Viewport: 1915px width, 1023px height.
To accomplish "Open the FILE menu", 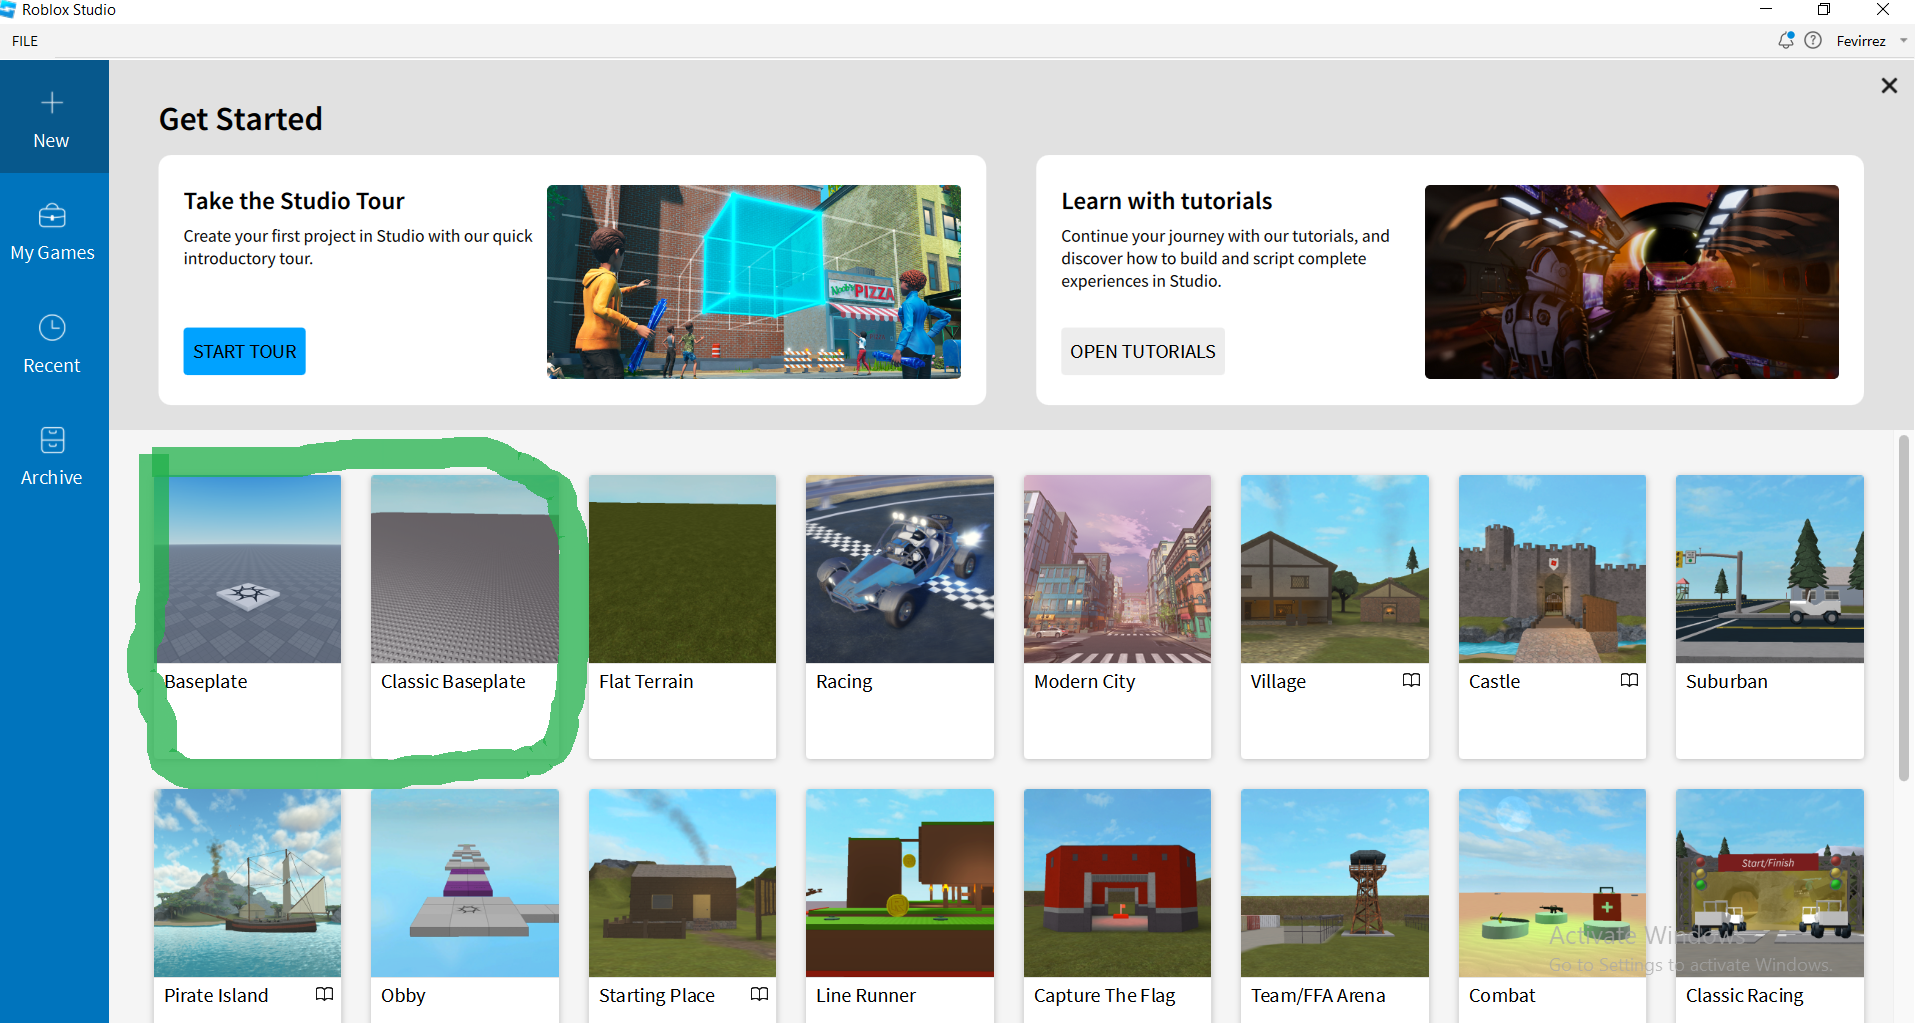I will coord(25,41).
